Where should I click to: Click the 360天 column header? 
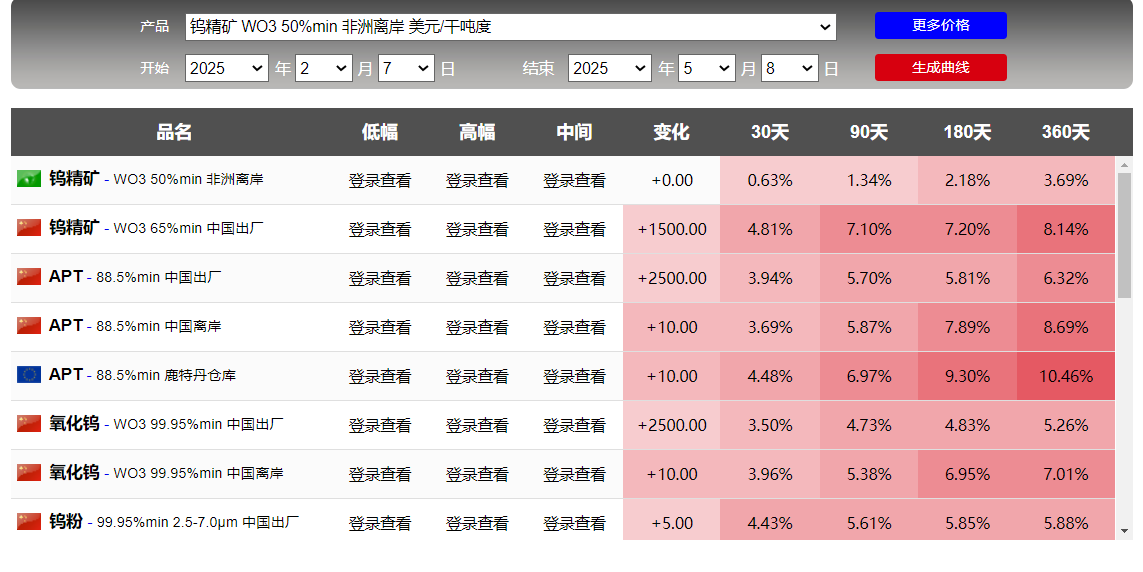[x=1065, y=132]
